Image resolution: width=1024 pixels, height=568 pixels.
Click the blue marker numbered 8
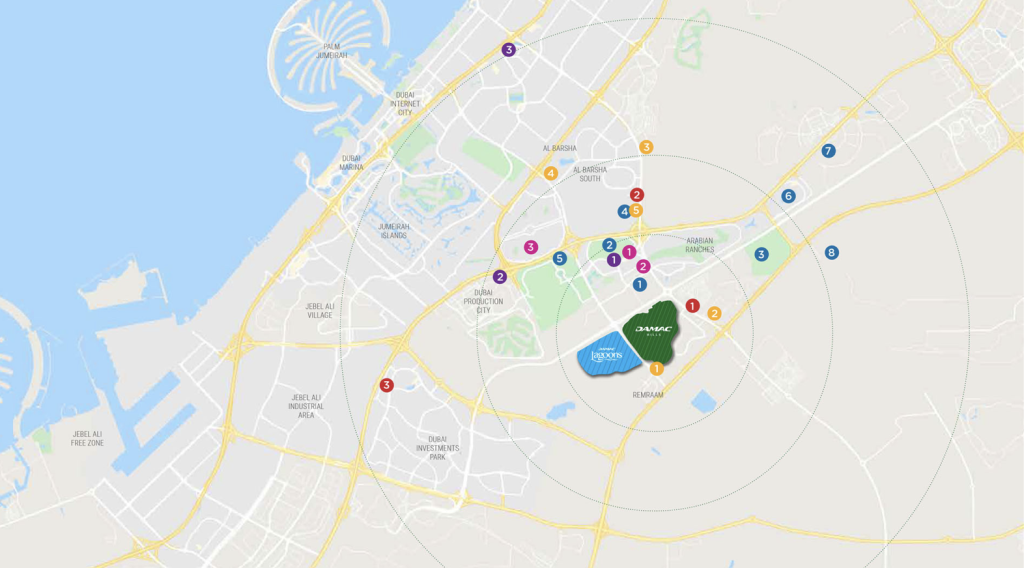tap(831, 253)
